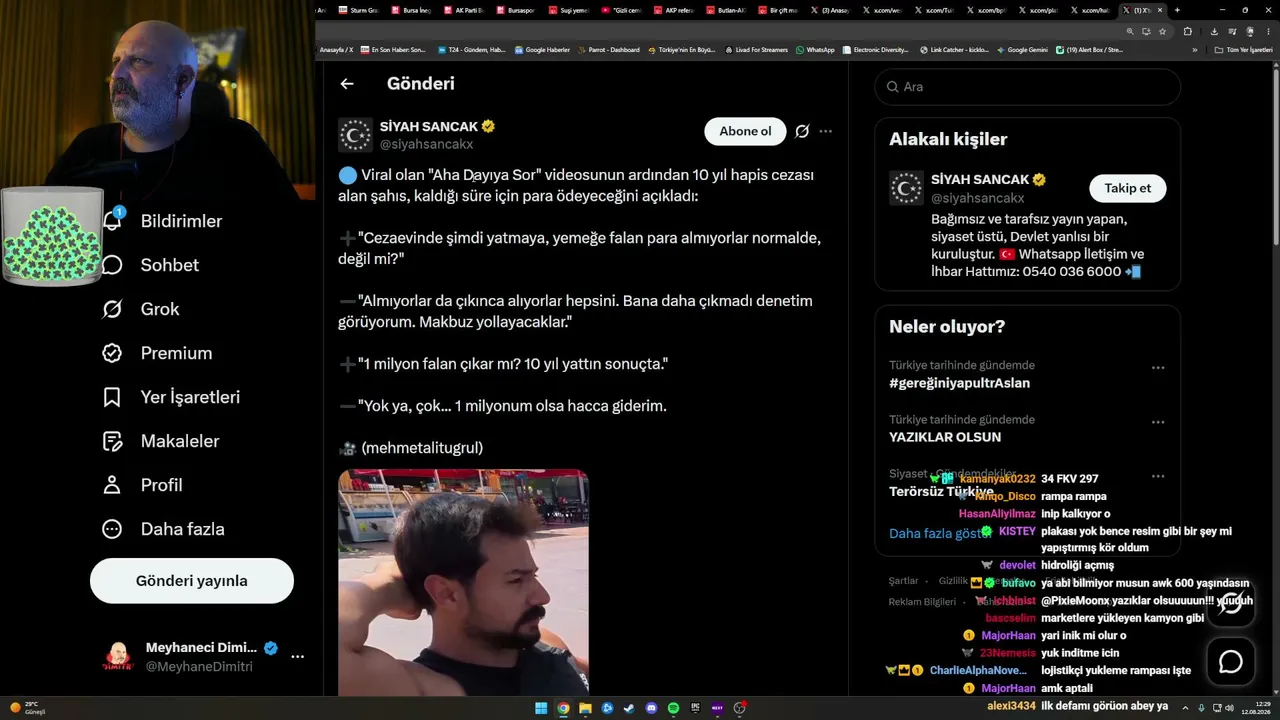The height and width of the screenshot is (720, 1280).
Task: Follow SİYAH SANCAK with Takip et
Action: (1128, 188)
